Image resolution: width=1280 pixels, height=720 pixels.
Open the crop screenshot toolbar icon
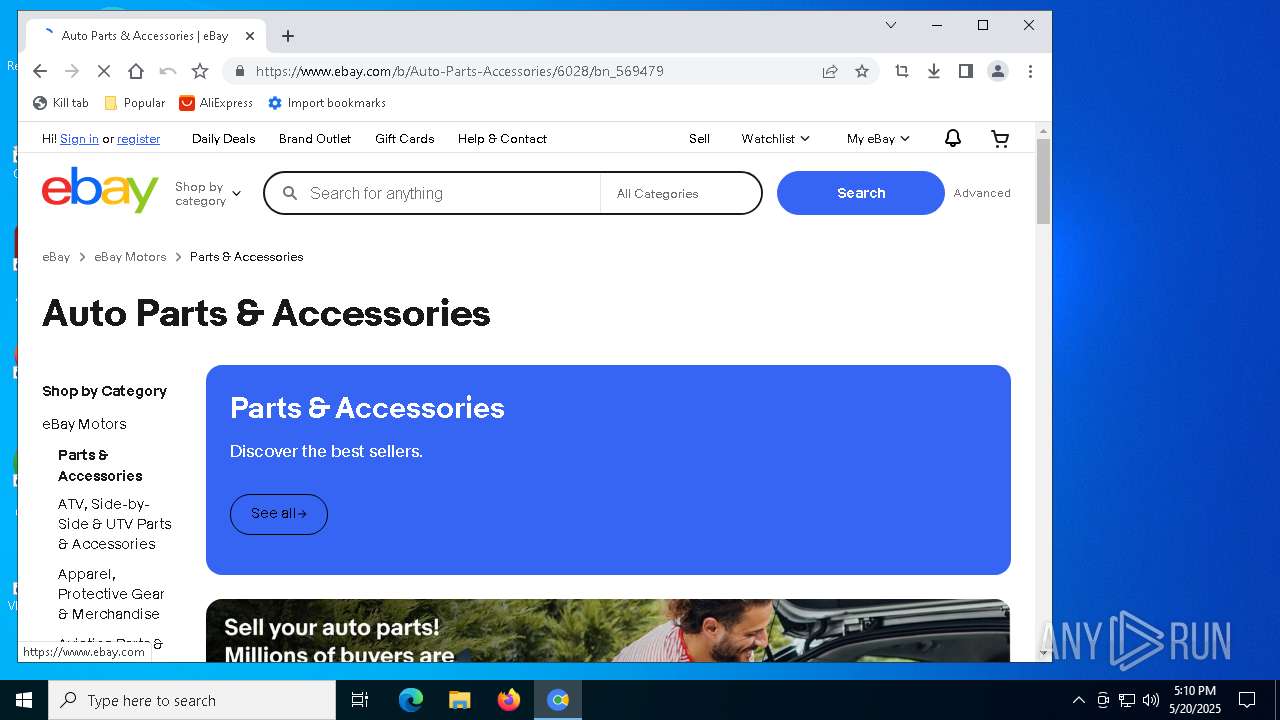tap(902, 71)
